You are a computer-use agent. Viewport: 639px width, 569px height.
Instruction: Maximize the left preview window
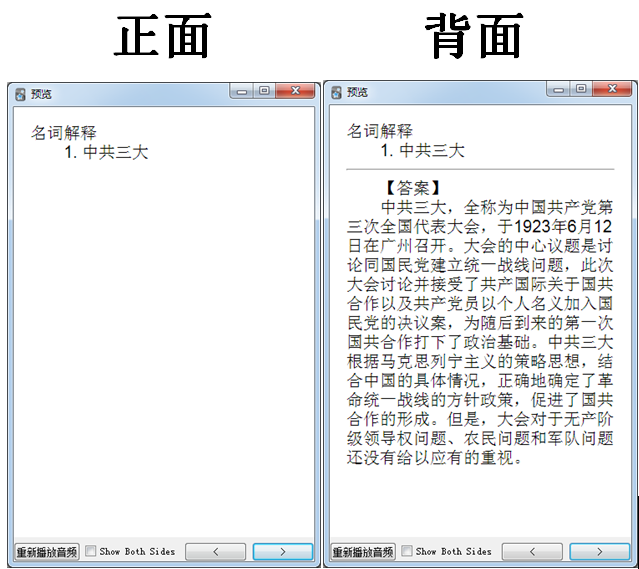pos(264,91)
